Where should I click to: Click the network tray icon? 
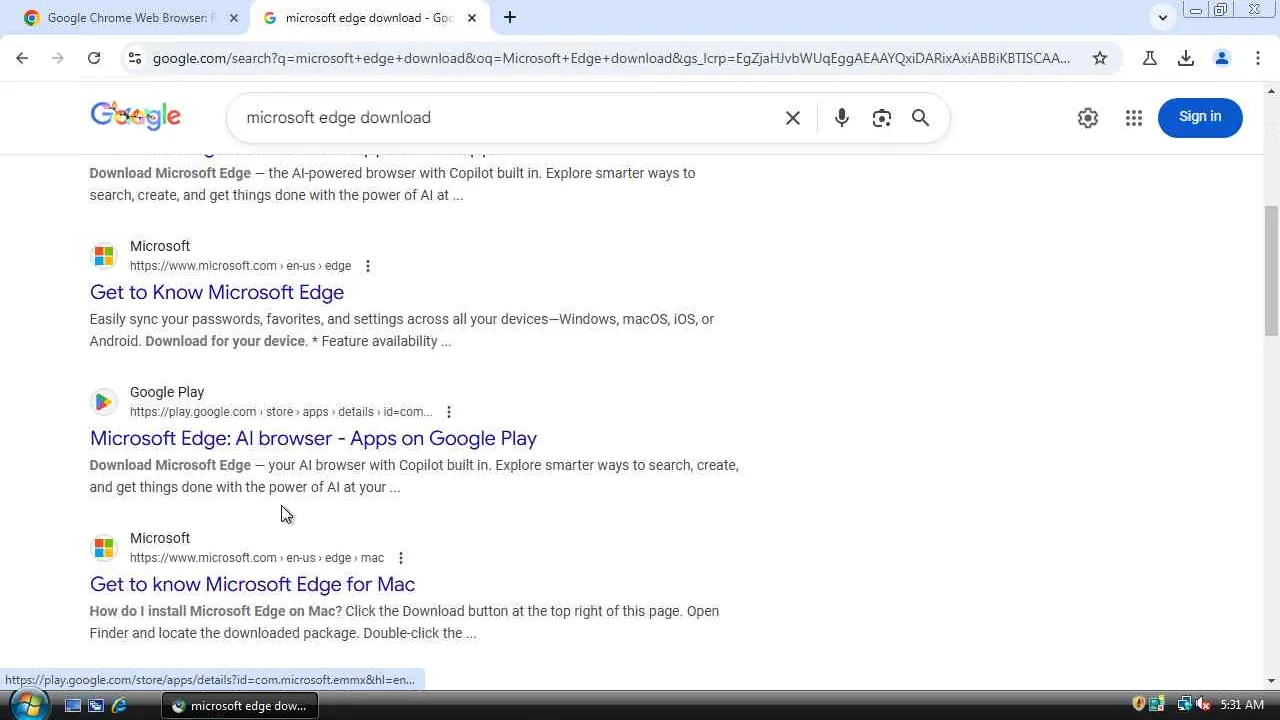pyautogui.click(x=1185, y=705)
